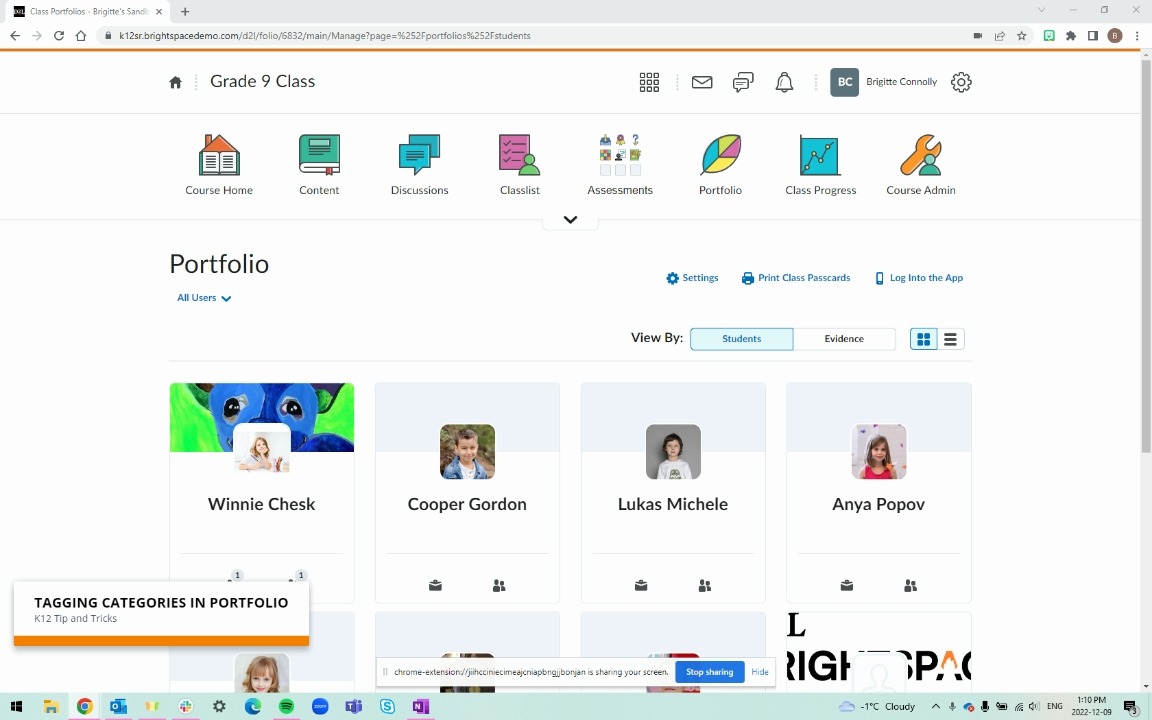
Task: Open Course Home from the navbar
Action: click(219, 165)
